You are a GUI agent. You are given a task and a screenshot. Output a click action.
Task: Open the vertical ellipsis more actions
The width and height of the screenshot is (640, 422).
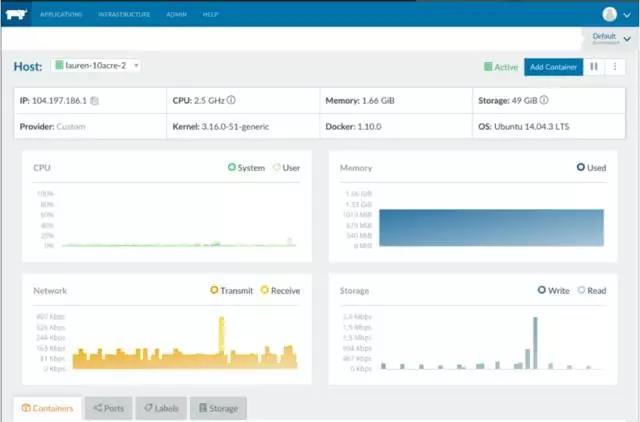coord(615,67)
